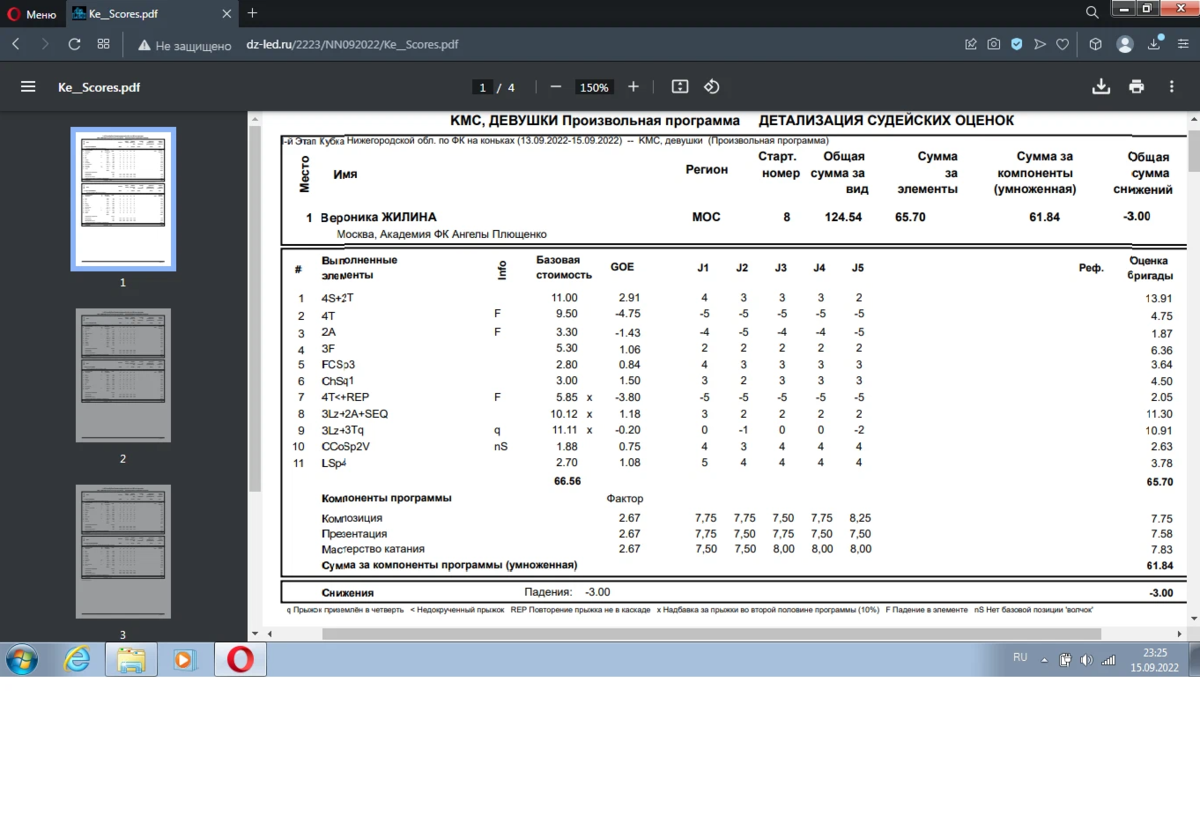Open Windows Explorer folder on taskbar
This screenshot has width=1200, height=838.
(131, 660)
